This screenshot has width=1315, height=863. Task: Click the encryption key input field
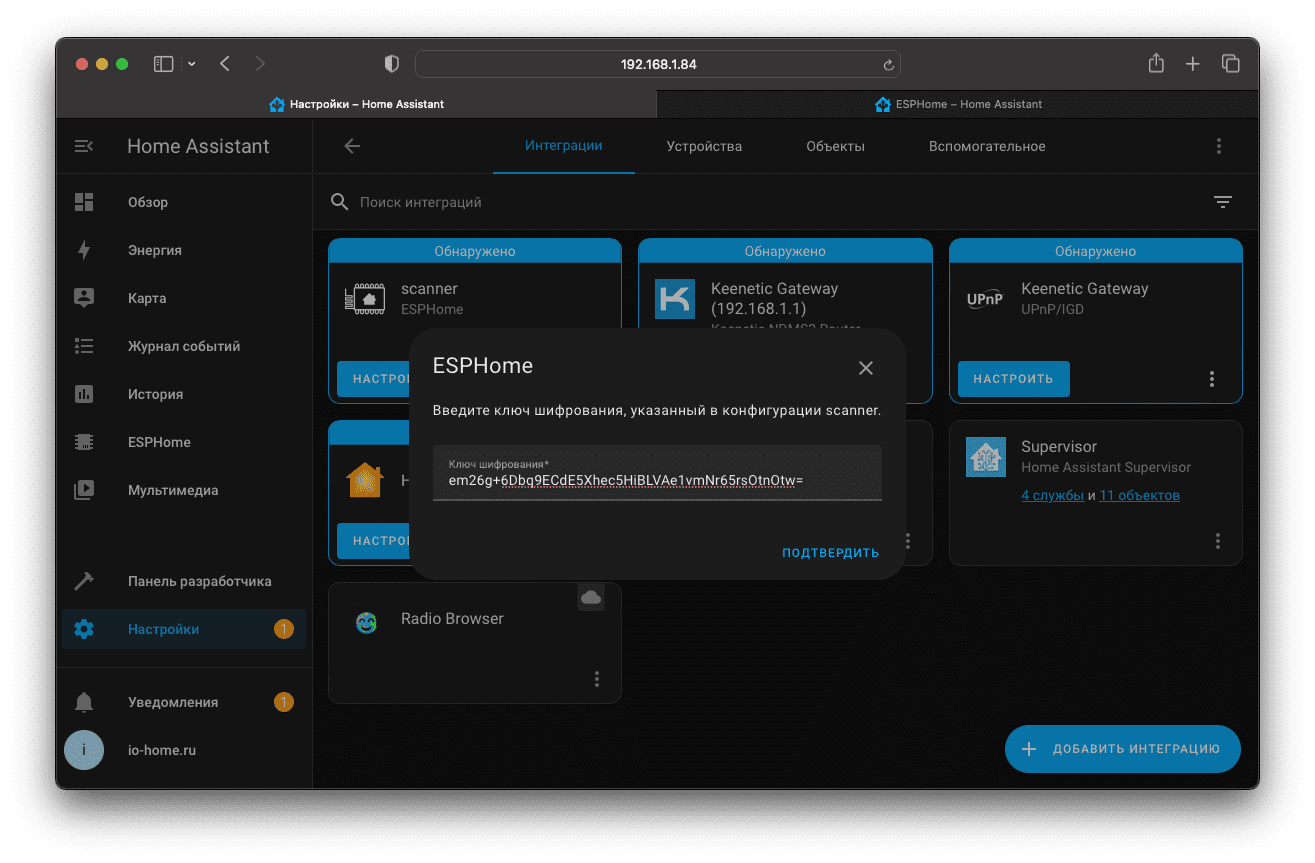pos(657,480)
